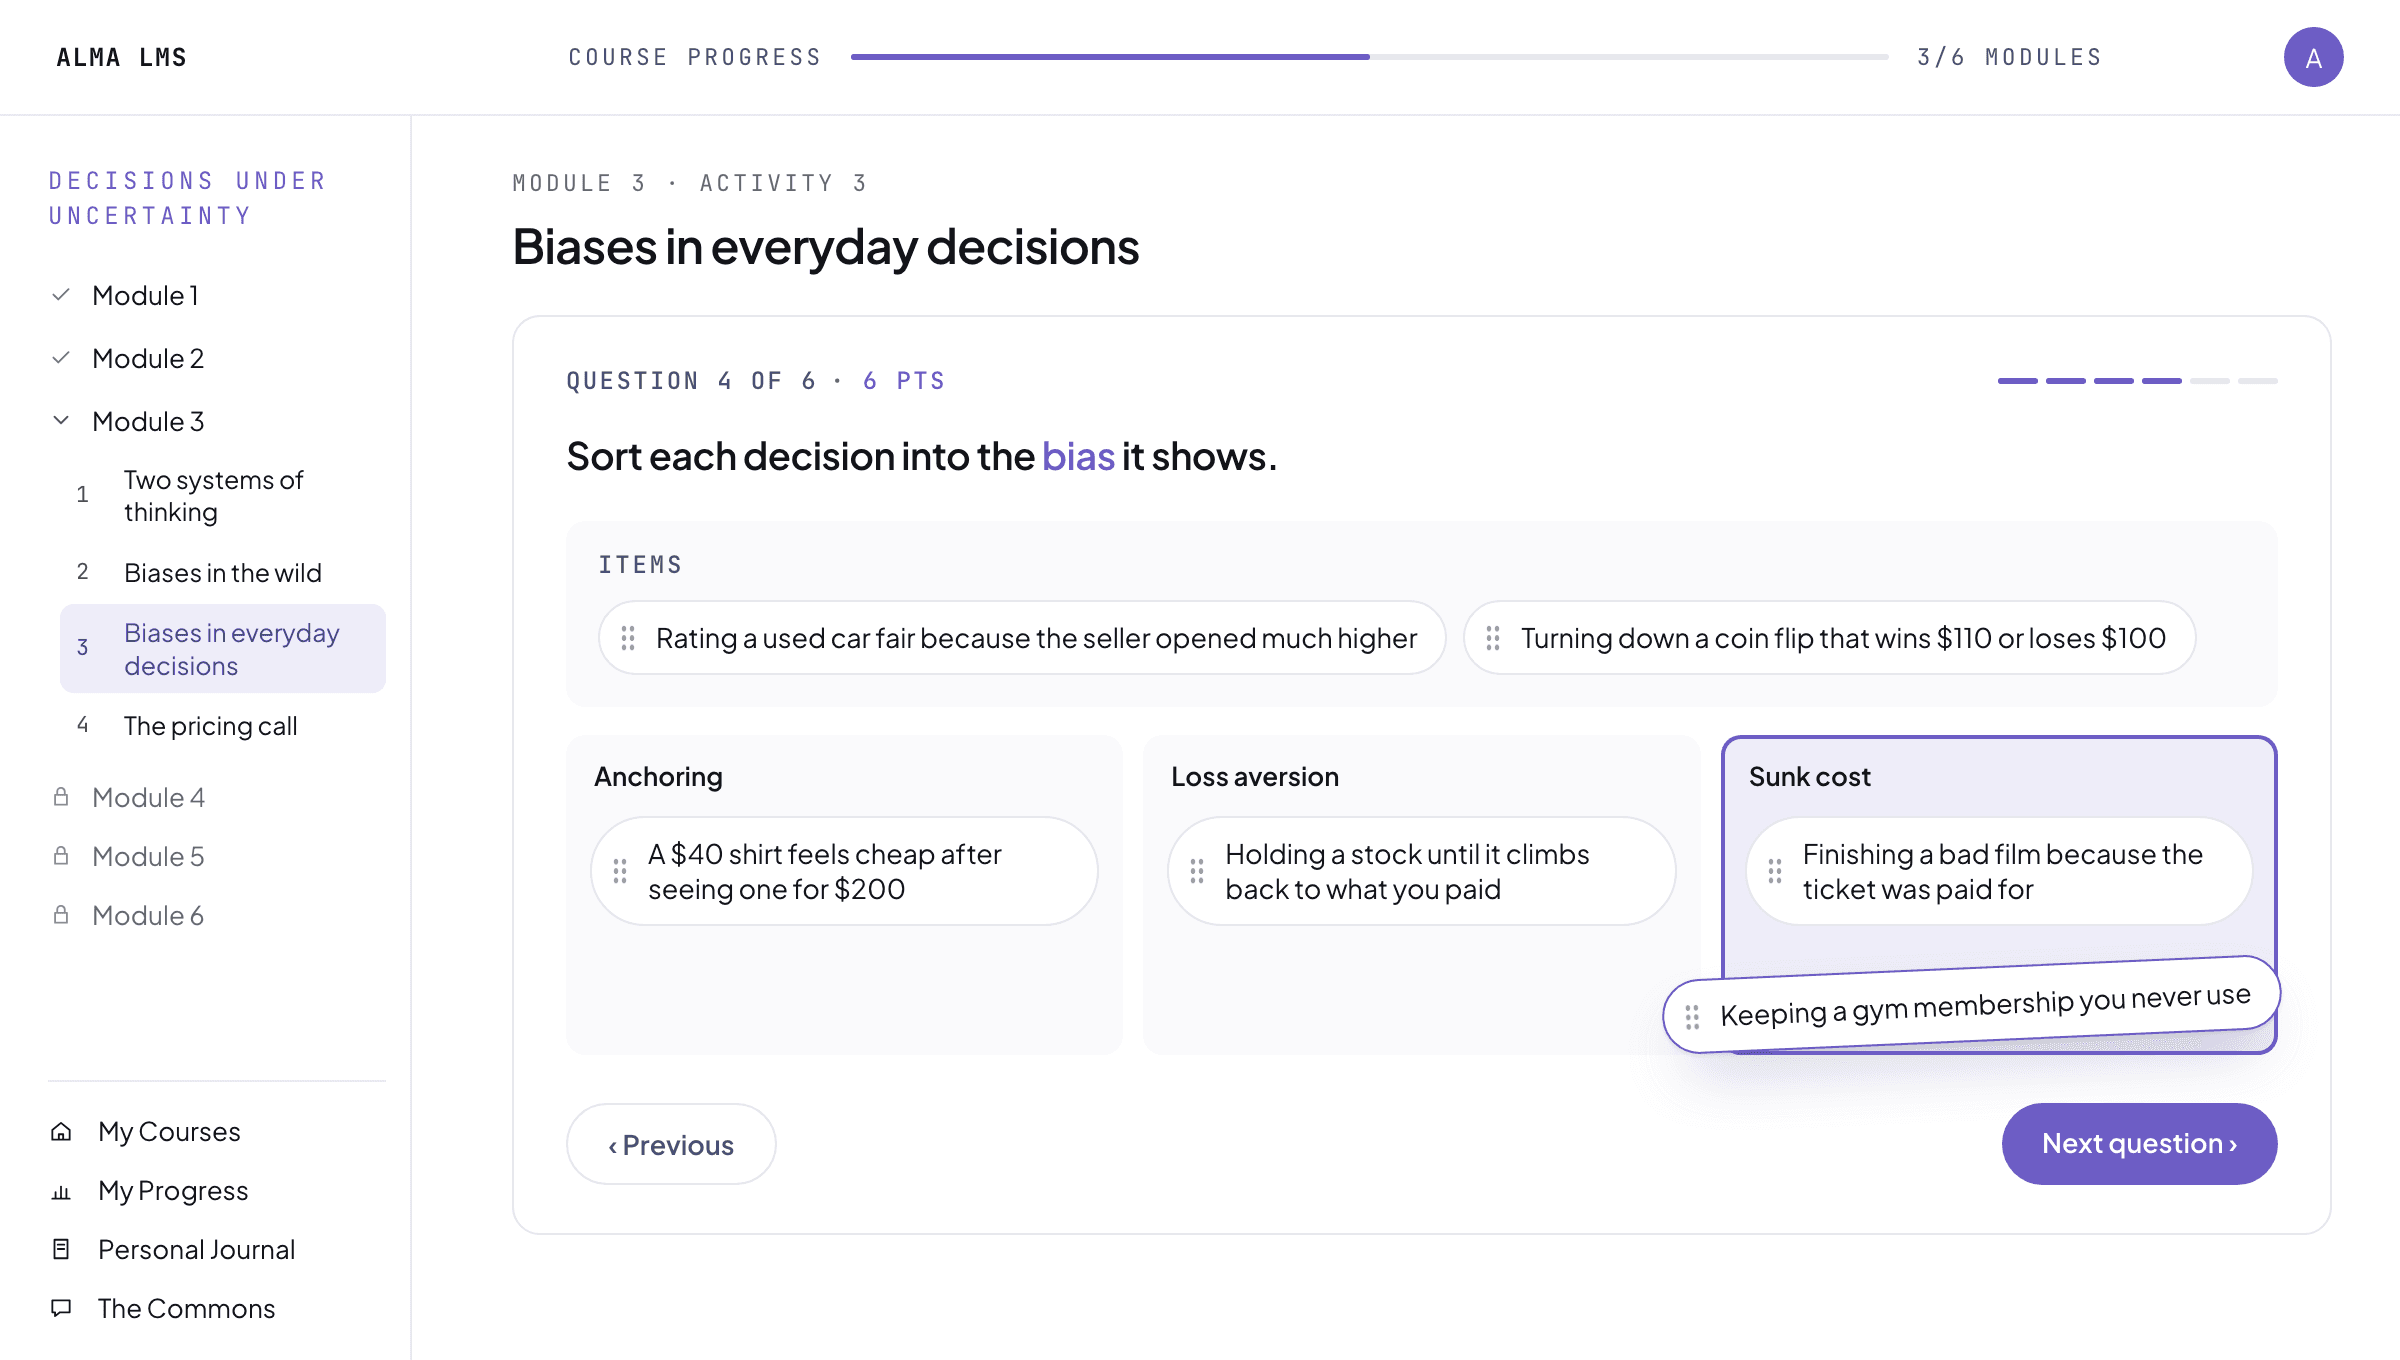Open activity Biases in the wild
2400x1360 pixels.
tap(222, 573)
